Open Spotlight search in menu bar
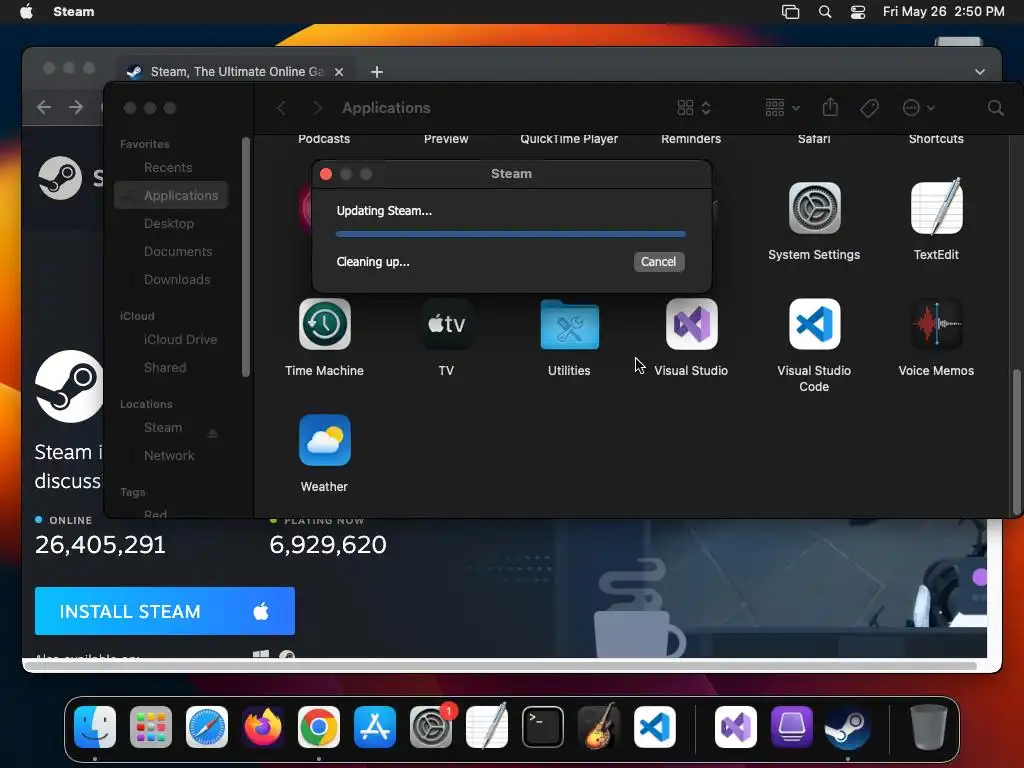1024x768 pixels. pyautogui.click(x=825, y=12)
